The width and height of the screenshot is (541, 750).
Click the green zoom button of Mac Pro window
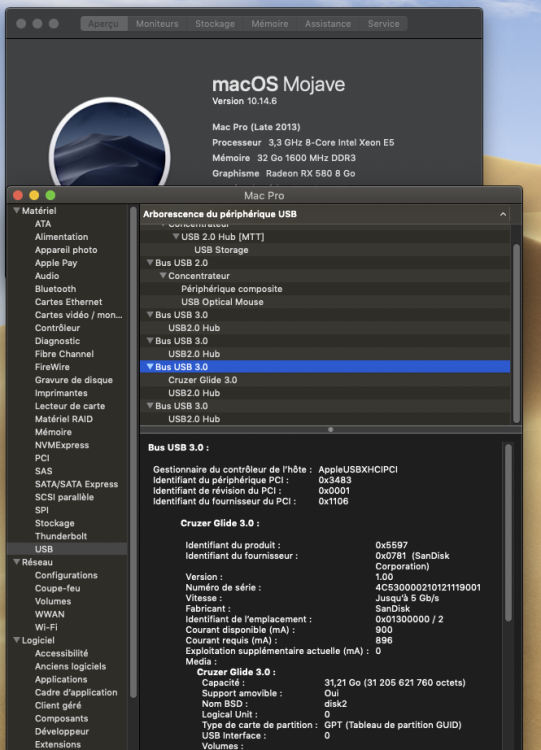[50, 195]
